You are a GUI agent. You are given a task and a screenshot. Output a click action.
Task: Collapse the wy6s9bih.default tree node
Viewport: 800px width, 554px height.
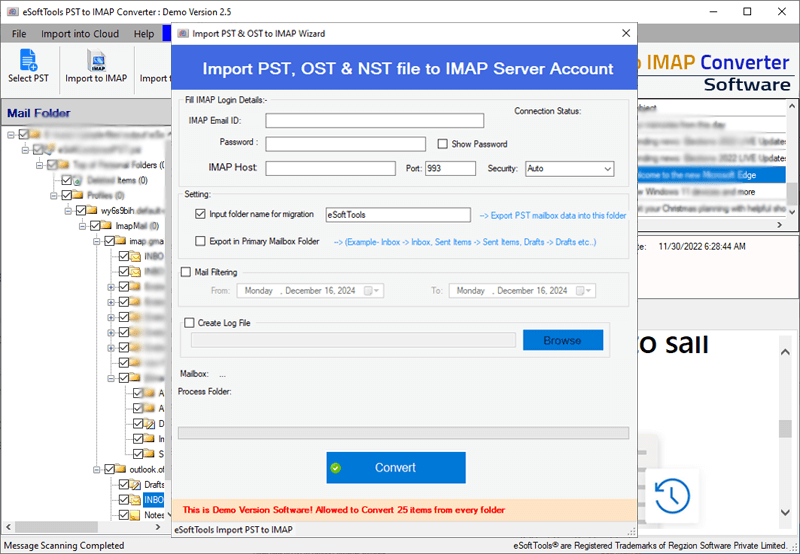(68, 210)
